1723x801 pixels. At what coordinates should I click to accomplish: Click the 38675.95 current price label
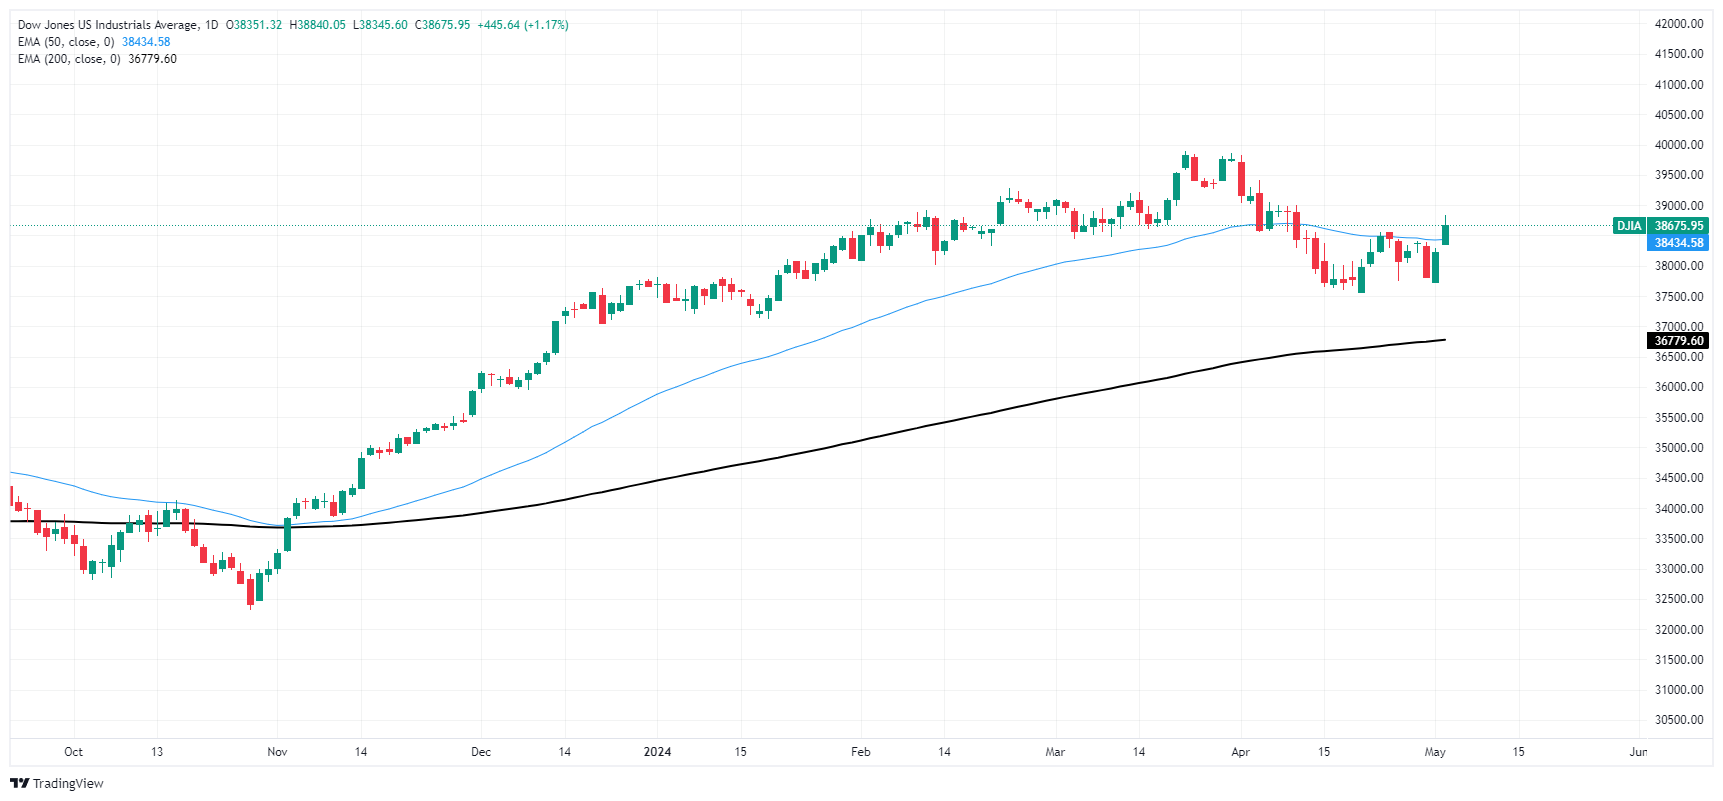tap(1678, 226)
